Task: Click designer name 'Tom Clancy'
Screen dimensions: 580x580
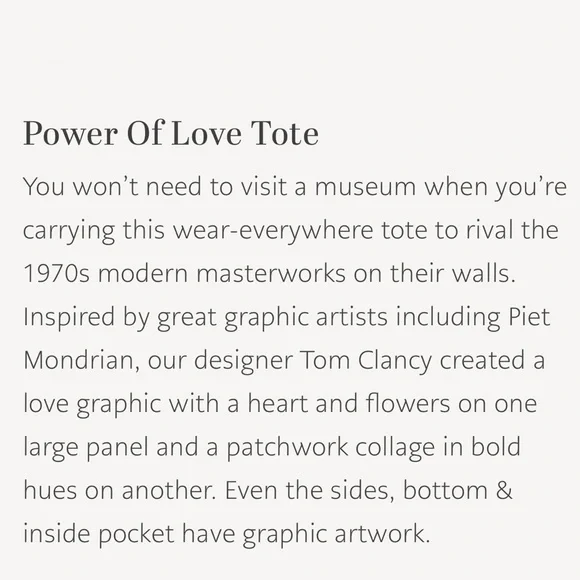Action: coord(365,362)
